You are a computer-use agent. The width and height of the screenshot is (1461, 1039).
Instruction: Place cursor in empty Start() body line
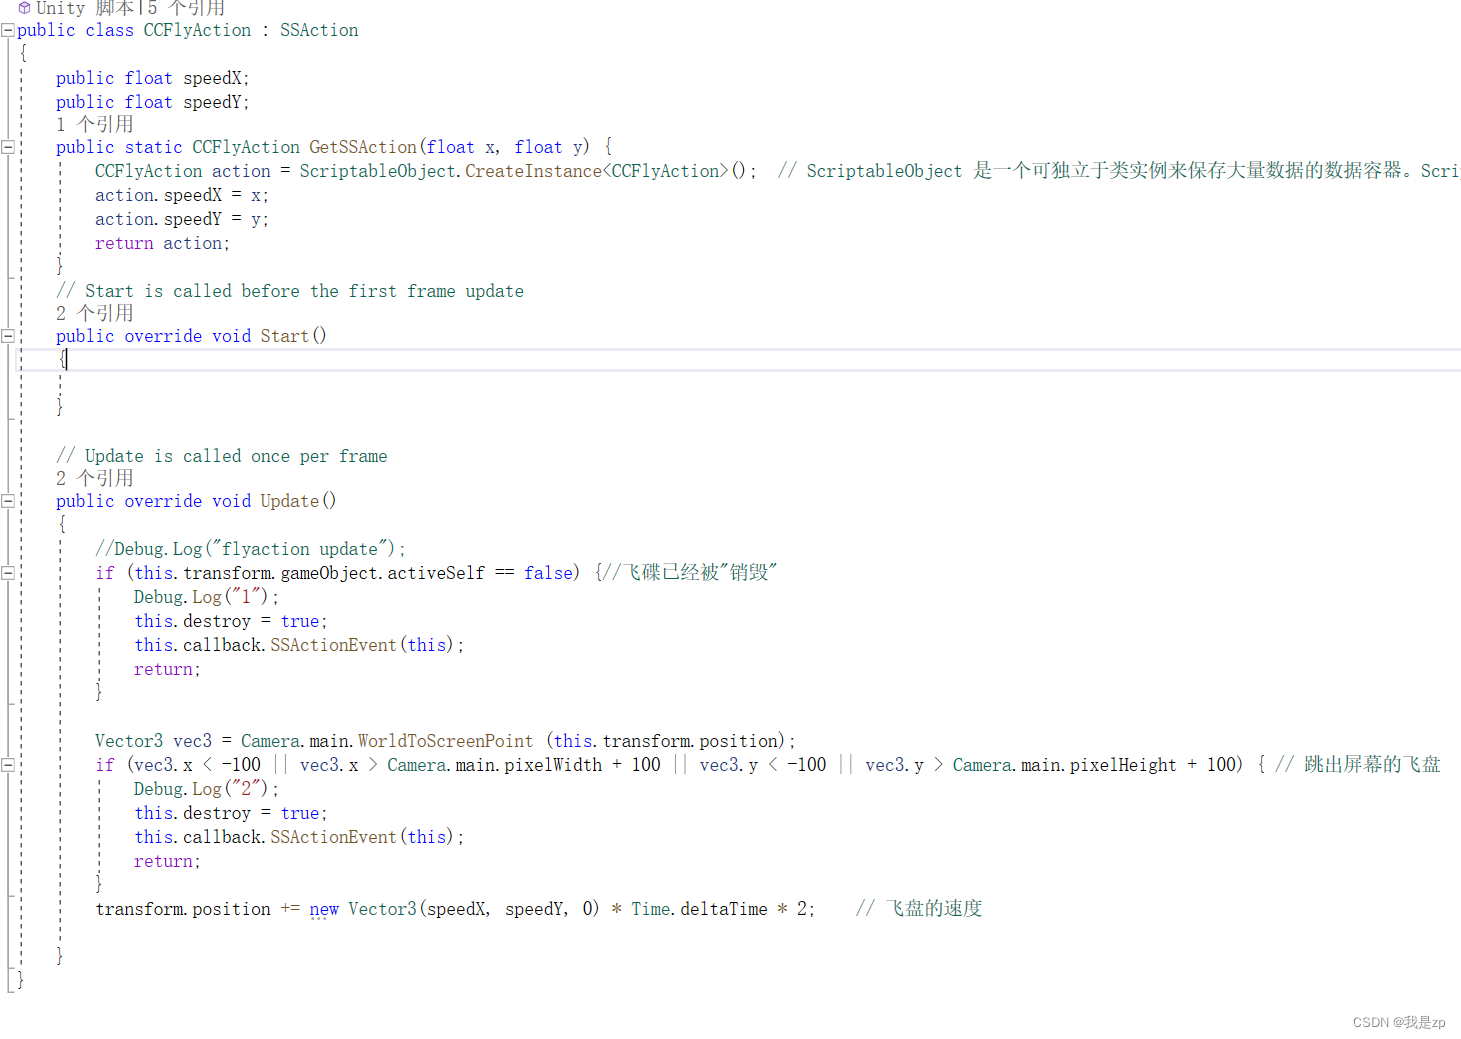740,383
